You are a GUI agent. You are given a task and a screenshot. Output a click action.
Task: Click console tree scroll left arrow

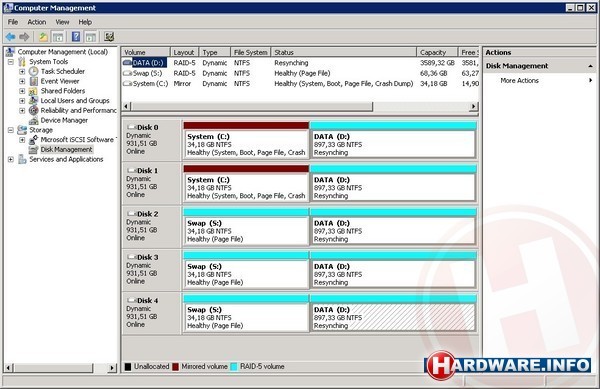click(x=9, y=368)
